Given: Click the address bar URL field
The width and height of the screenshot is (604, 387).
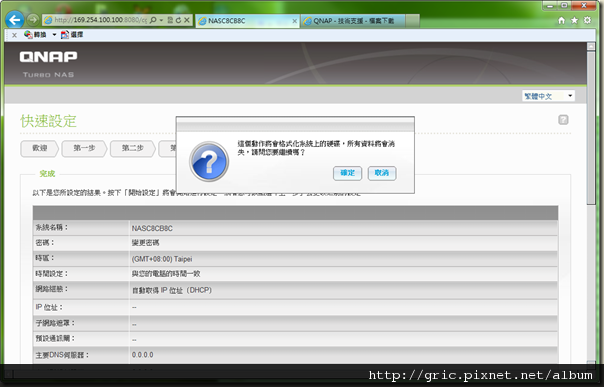Looking at the screenshot, I should [100, 20].
